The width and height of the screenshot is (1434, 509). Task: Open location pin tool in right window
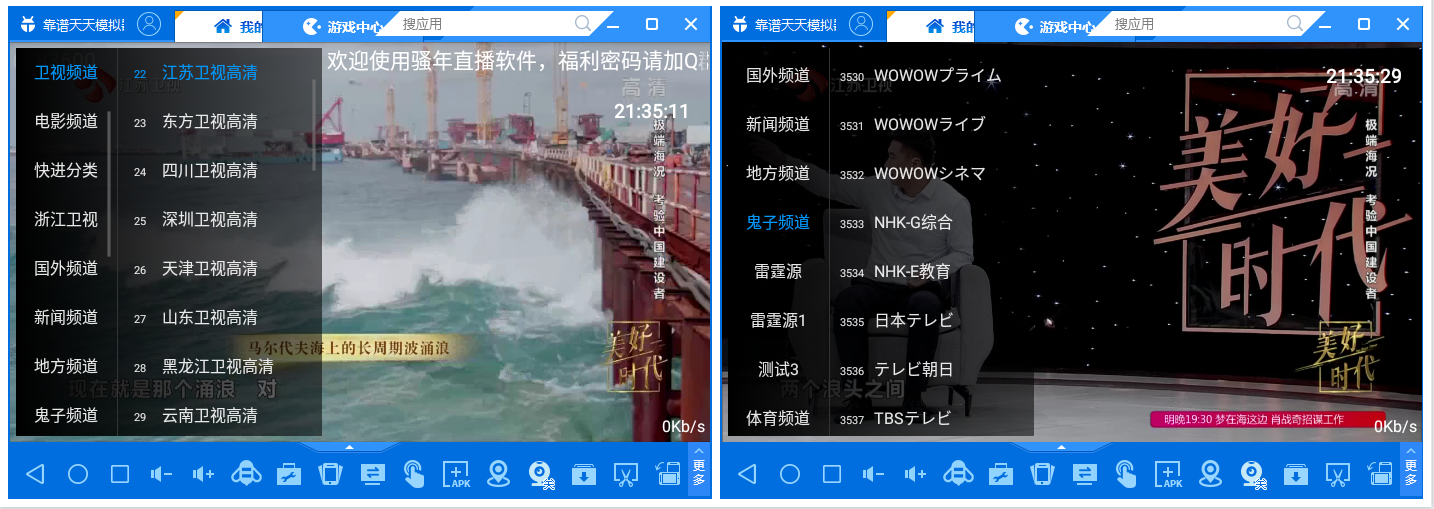click(x=1210, y=474)
